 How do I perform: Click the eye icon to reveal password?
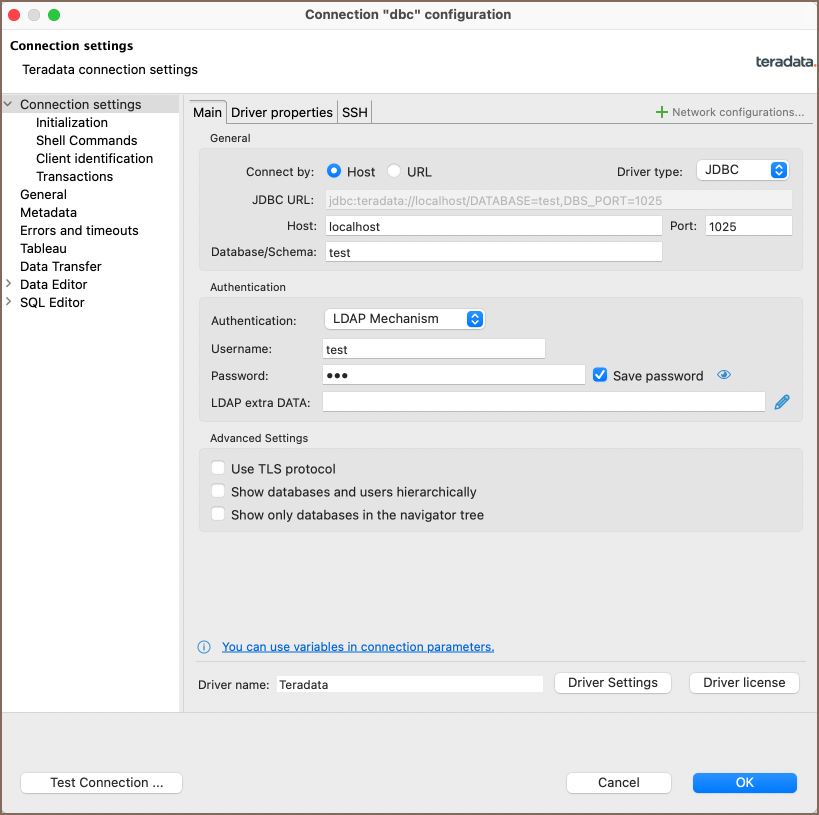tap(724, 376)
